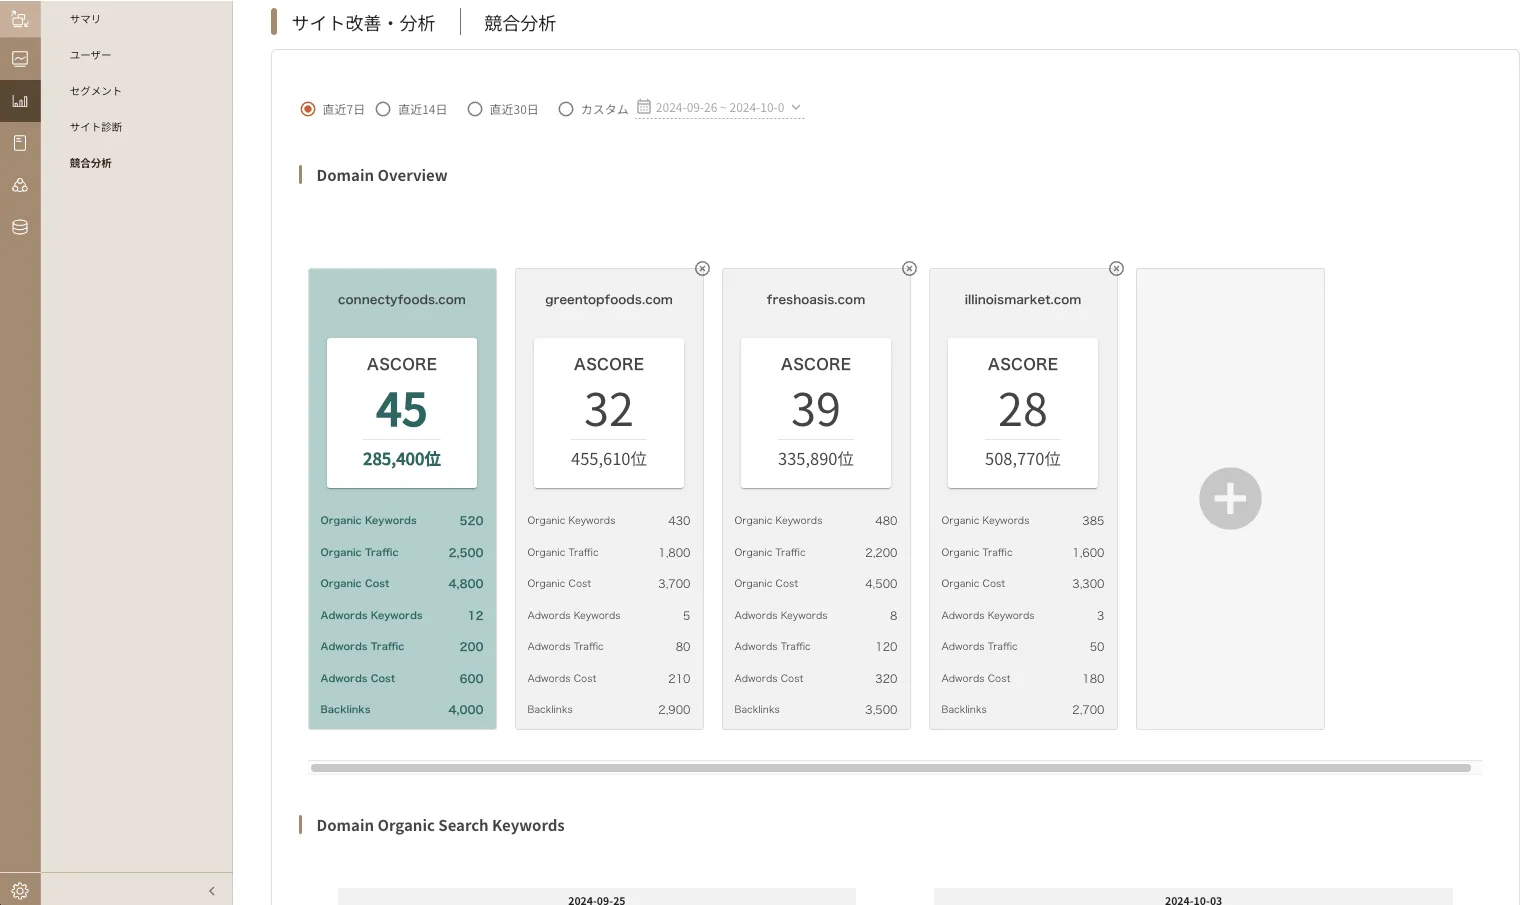Select the 直近7日 radio option
Image resolution: width=1537 pixels, height=905 pixels.
pyautogui.click(x=308, y=109)
